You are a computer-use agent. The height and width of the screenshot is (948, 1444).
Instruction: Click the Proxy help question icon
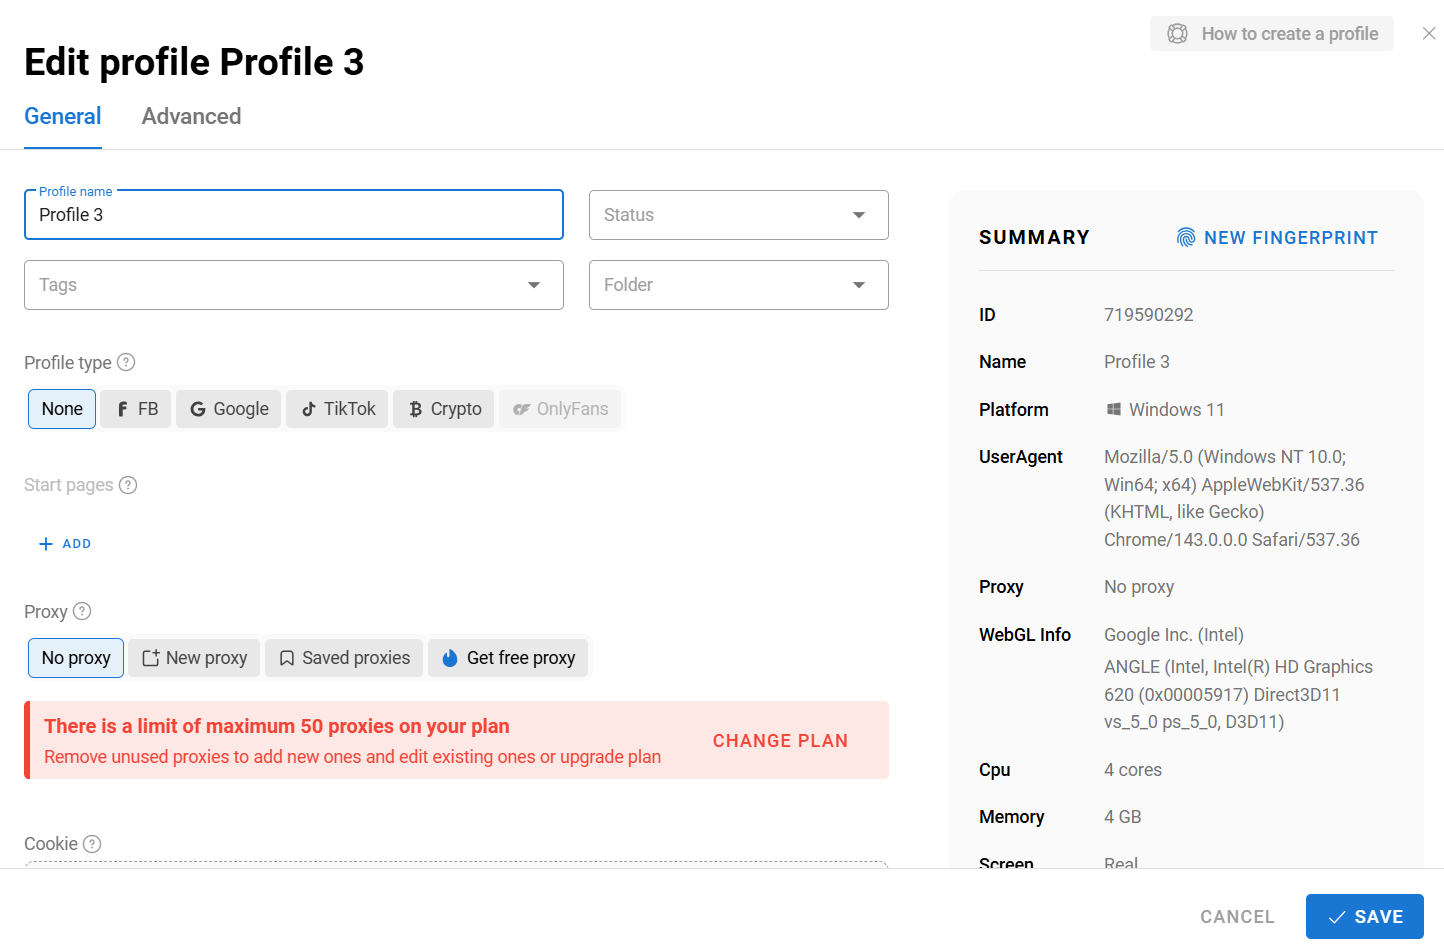click(82, 611)
